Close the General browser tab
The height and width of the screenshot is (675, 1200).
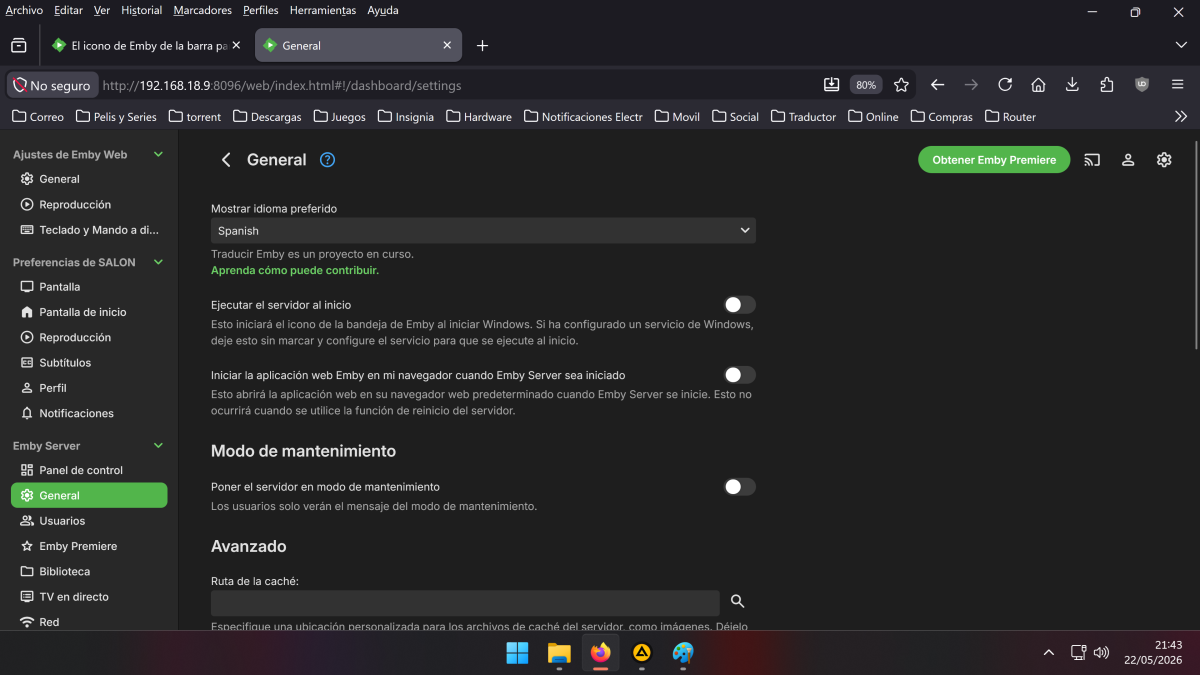pyautogui.click(x=447, y=45)
